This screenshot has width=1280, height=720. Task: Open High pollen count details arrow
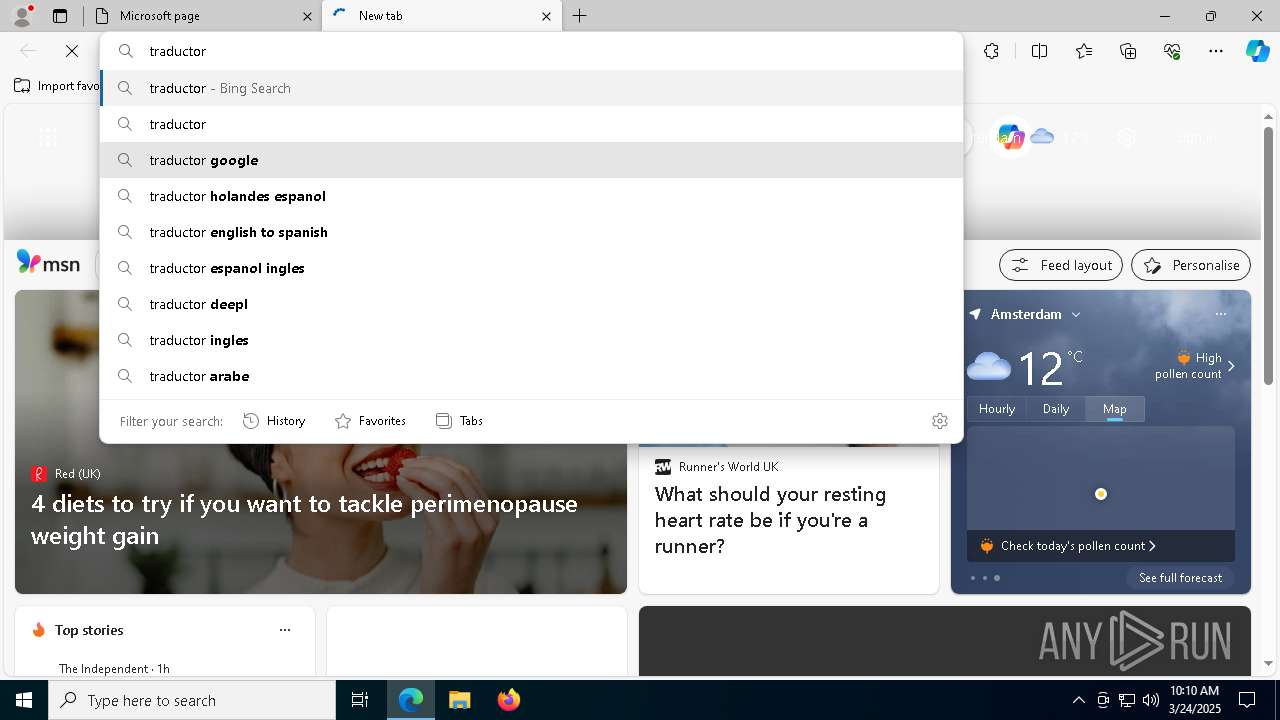1231,366
